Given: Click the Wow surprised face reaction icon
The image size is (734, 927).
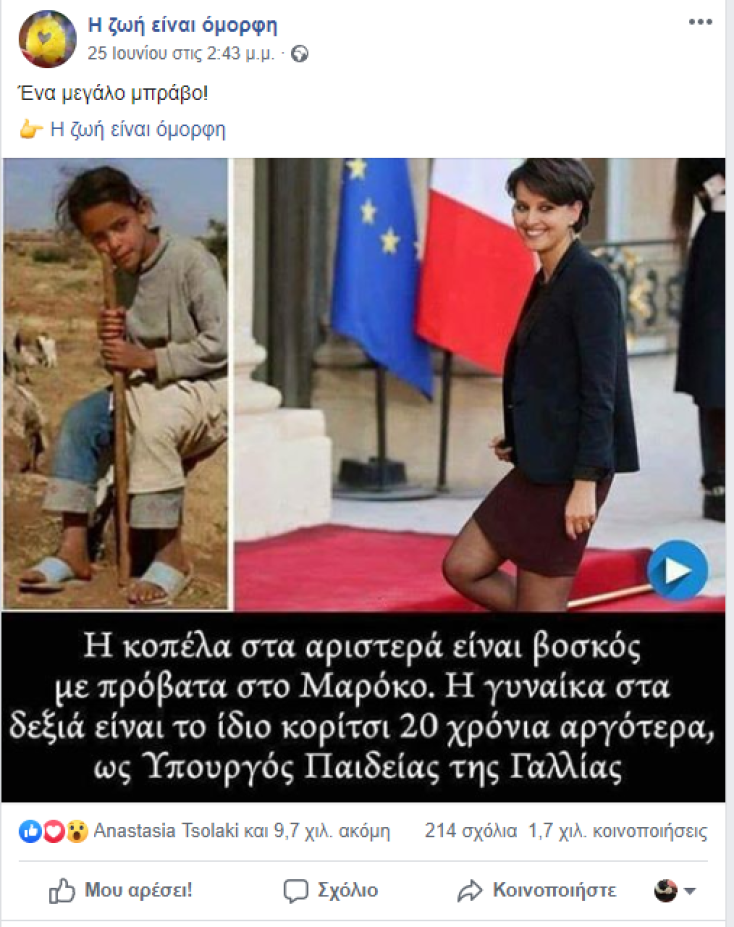Looking at the screenshot, I should tap(76, 831).
